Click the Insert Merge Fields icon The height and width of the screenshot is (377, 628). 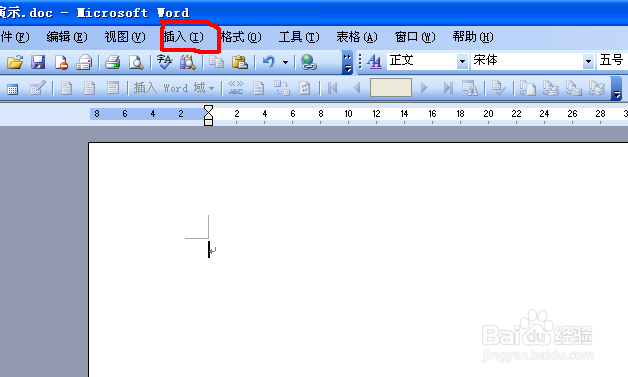(x=113, y=88)
